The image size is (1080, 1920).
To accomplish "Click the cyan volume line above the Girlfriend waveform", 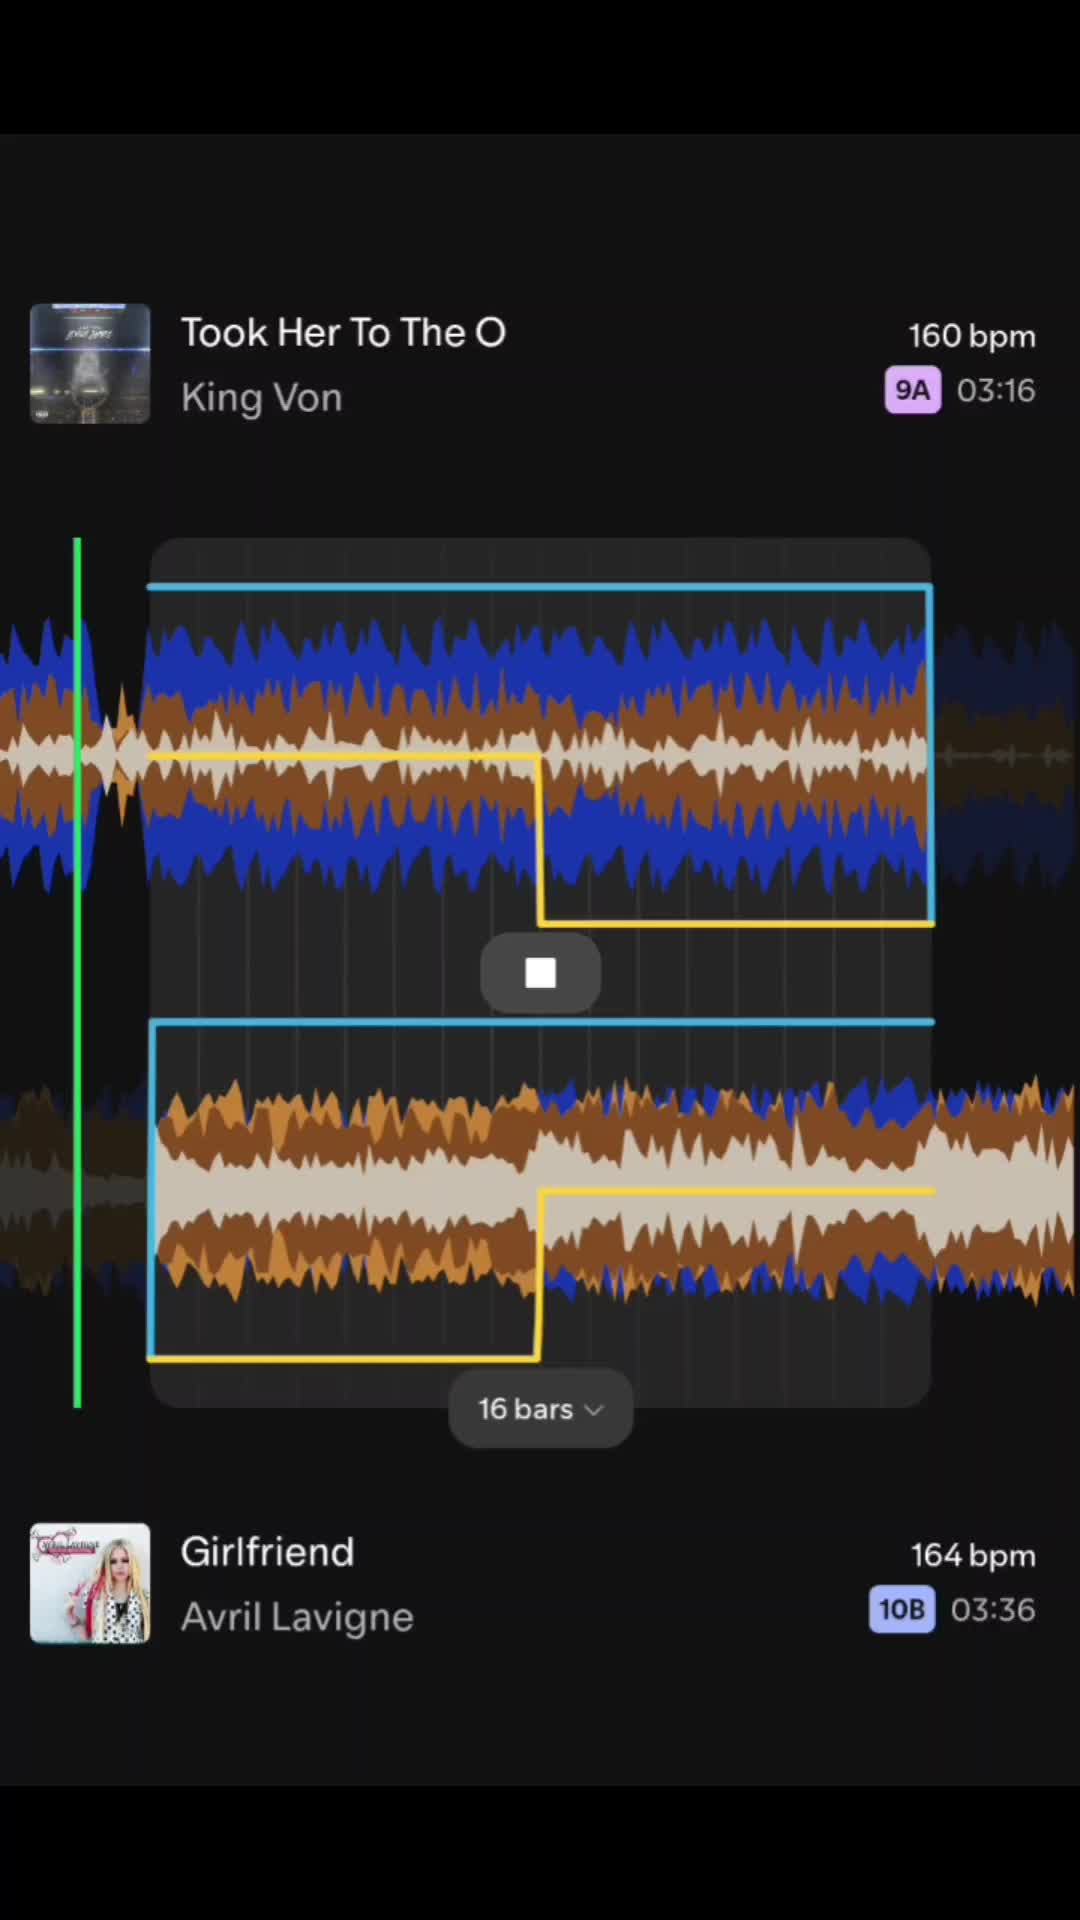I will click(540, 1022).
